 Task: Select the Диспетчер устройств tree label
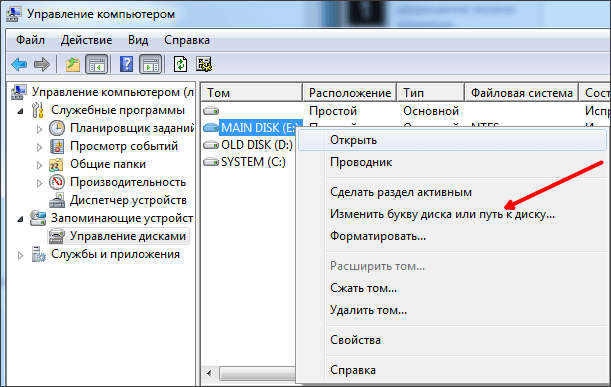[128, 200]
